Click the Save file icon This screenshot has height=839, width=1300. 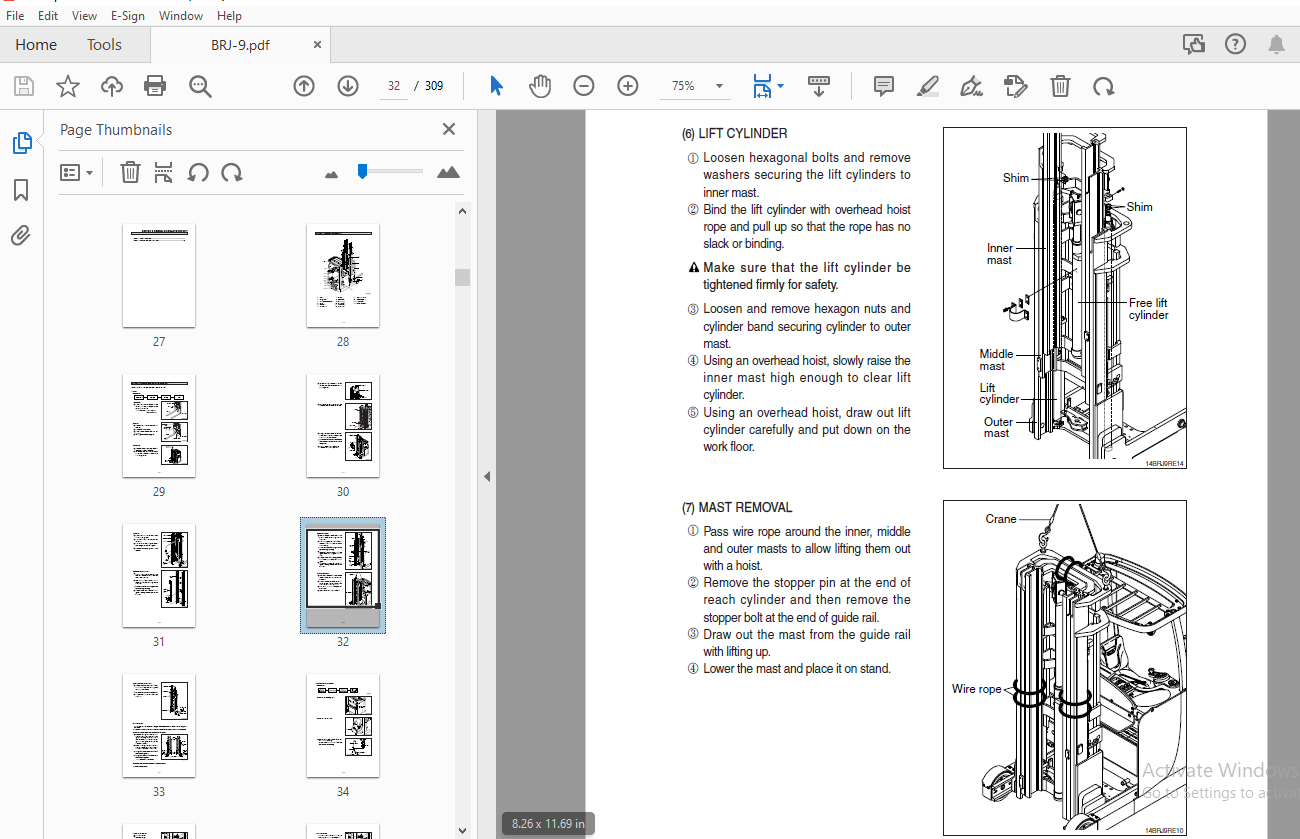pos(24,86)
